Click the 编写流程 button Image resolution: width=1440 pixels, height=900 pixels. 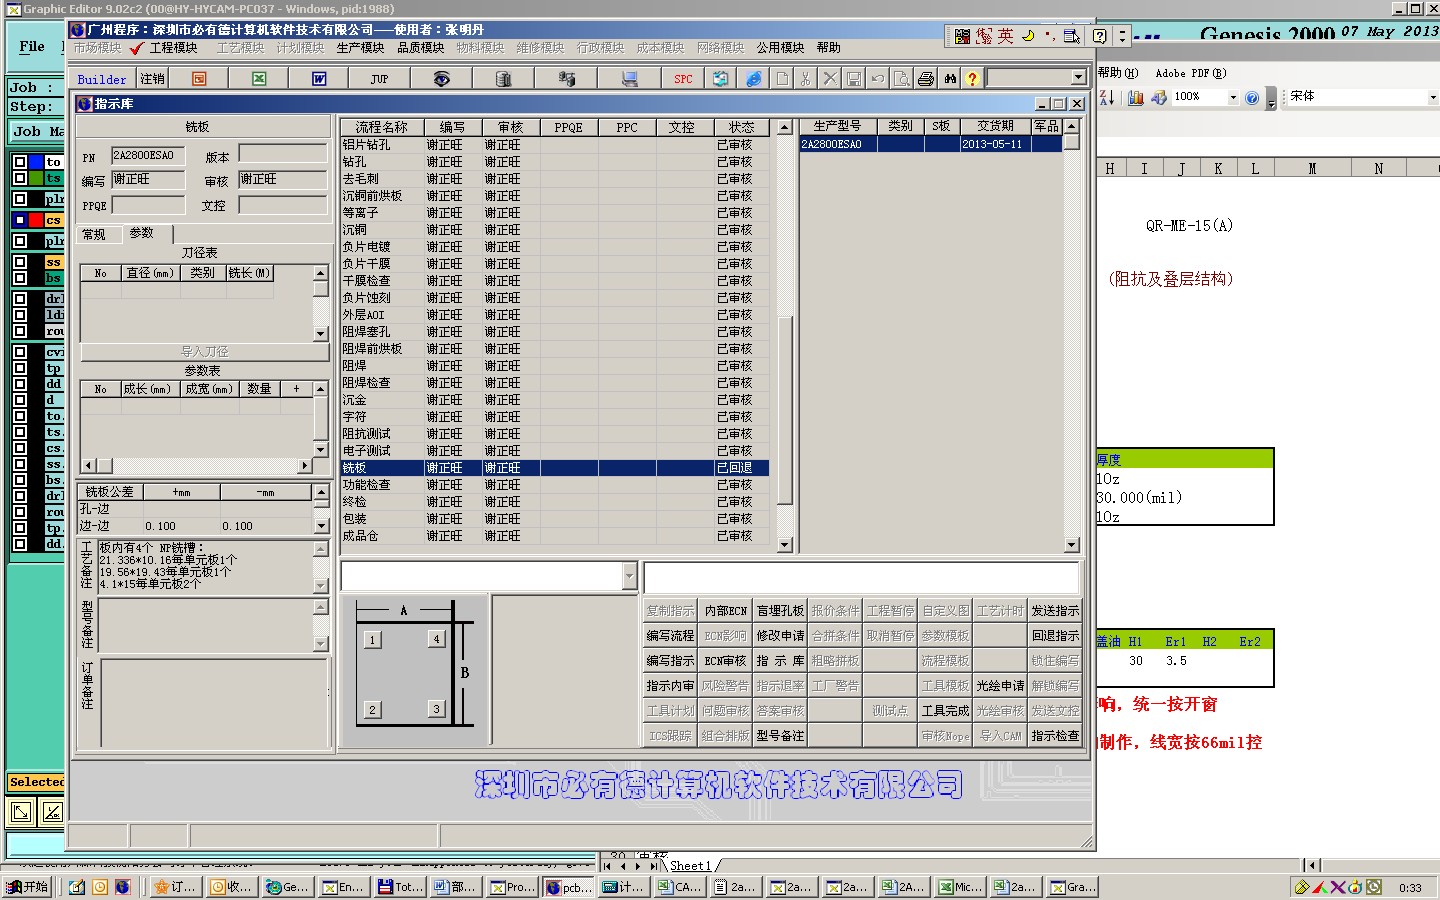pos(670,636)
